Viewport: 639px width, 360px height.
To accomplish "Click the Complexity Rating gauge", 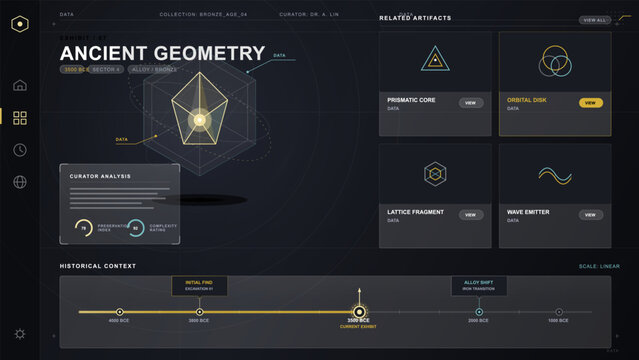I will [x=136, y=228].
